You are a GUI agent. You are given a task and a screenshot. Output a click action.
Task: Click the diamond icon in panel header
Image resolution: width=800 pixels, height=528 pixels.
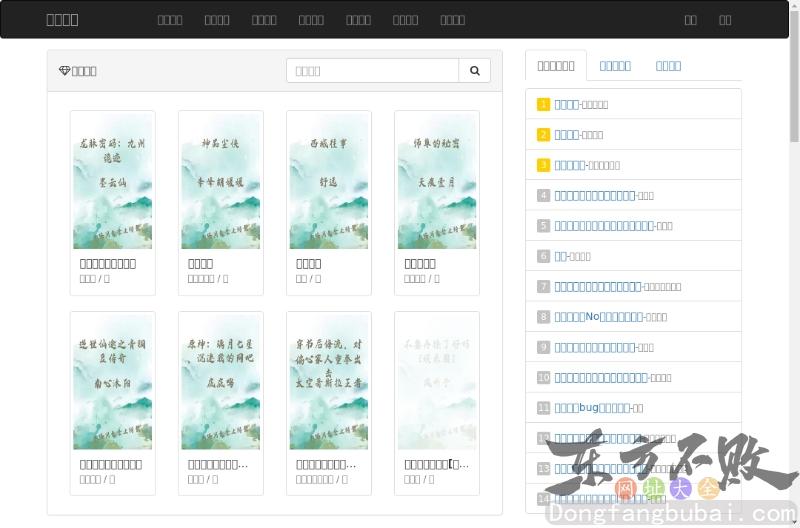pos(65,71)
